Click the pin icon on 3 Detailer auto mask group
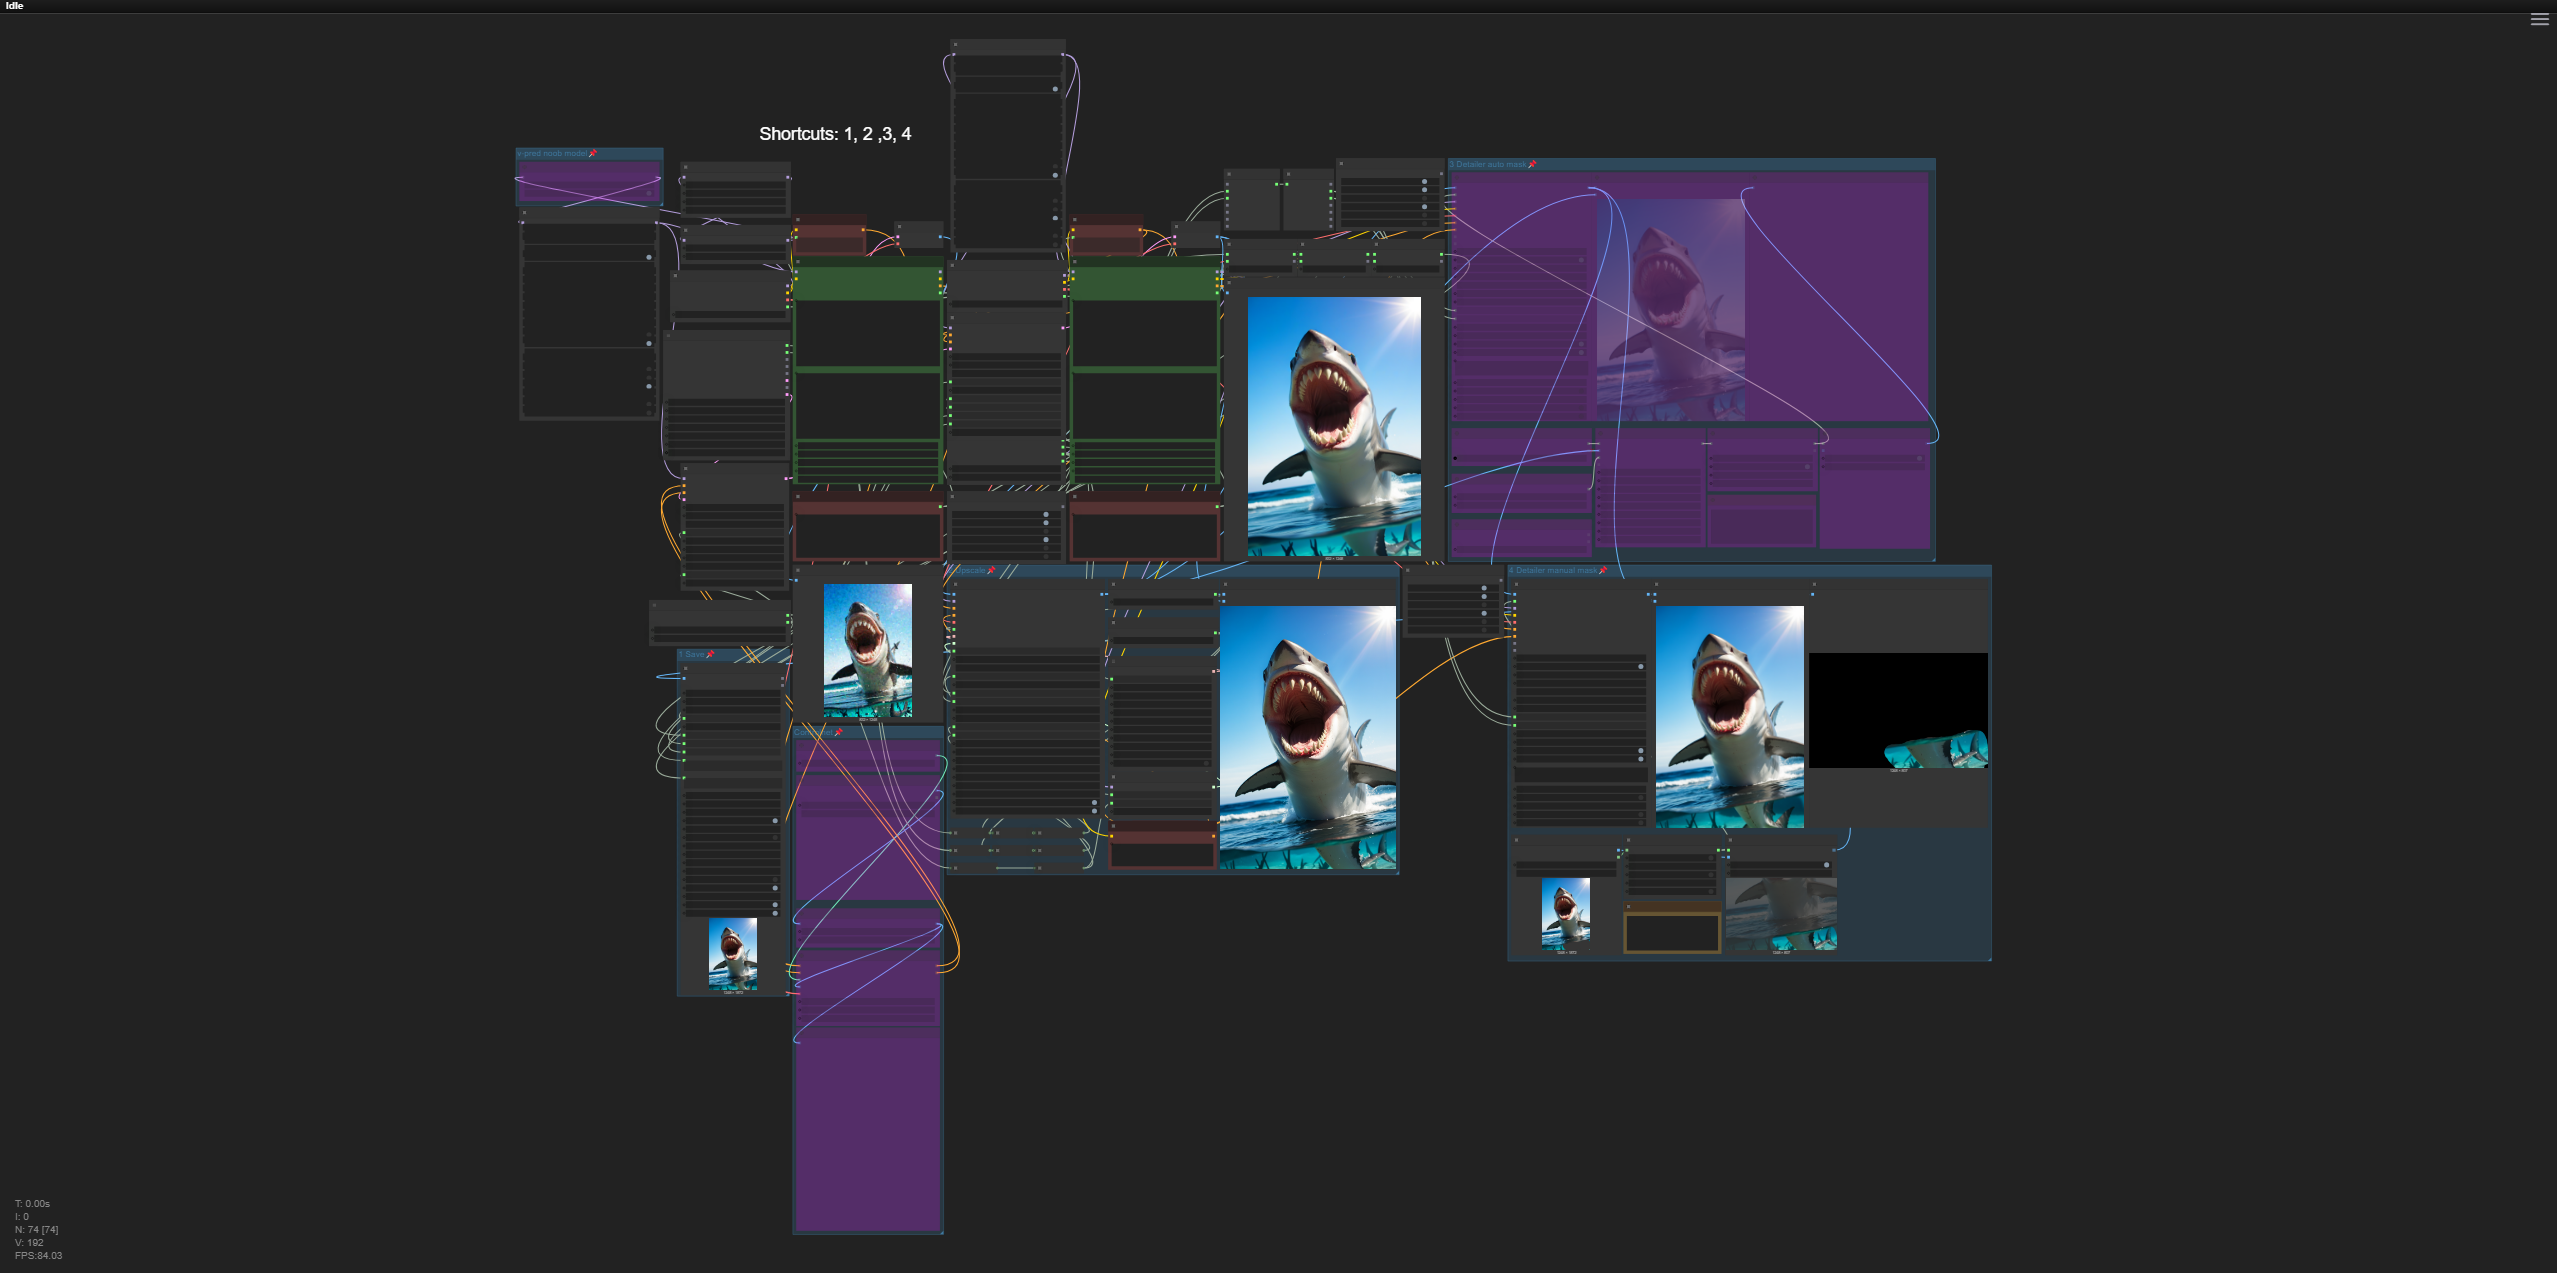 click(1532, 165)
